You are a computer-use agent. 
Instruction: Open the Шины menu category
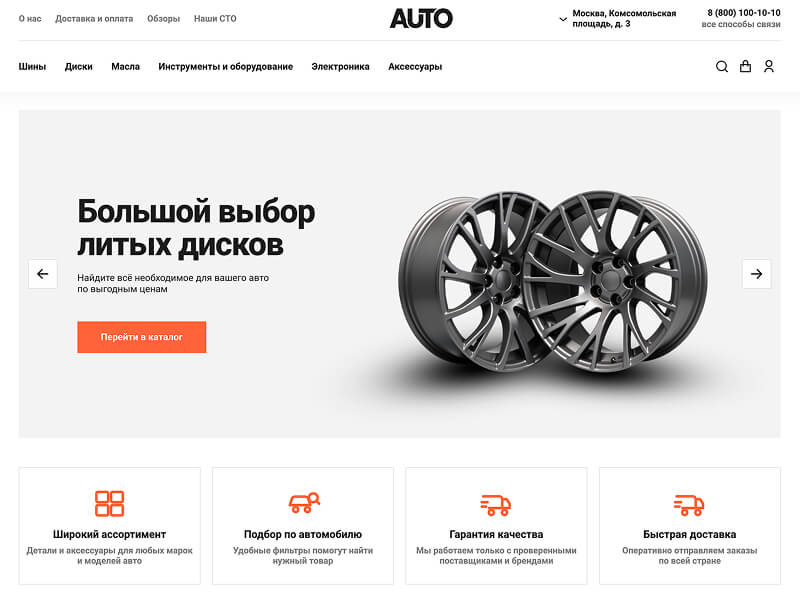point(32,66)
